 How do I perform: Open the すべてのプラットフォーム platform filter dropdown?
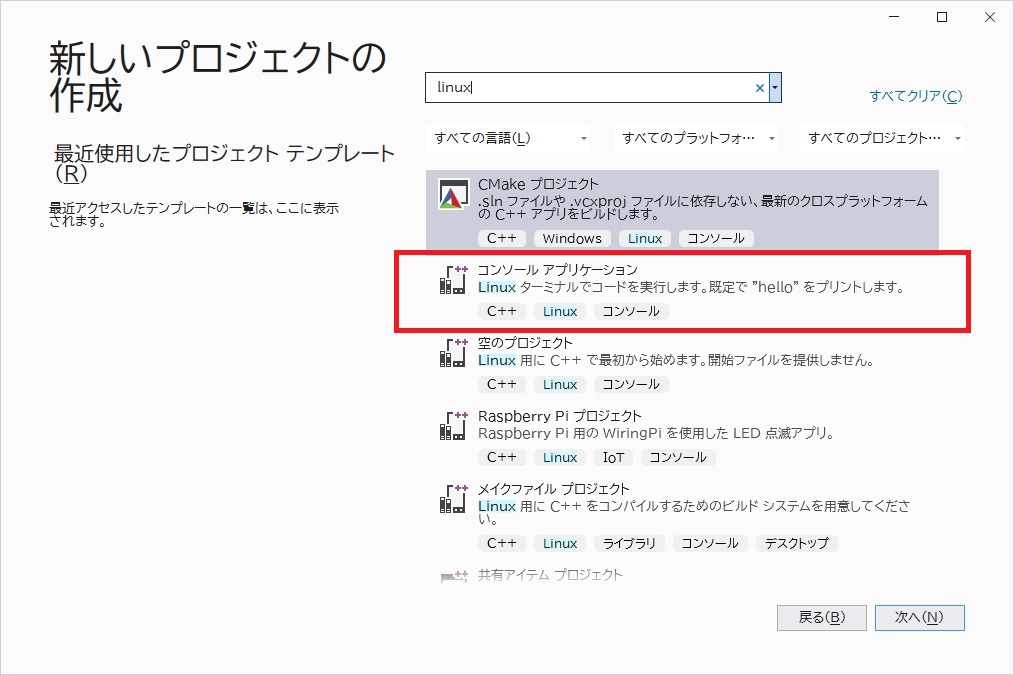point(696,138)
